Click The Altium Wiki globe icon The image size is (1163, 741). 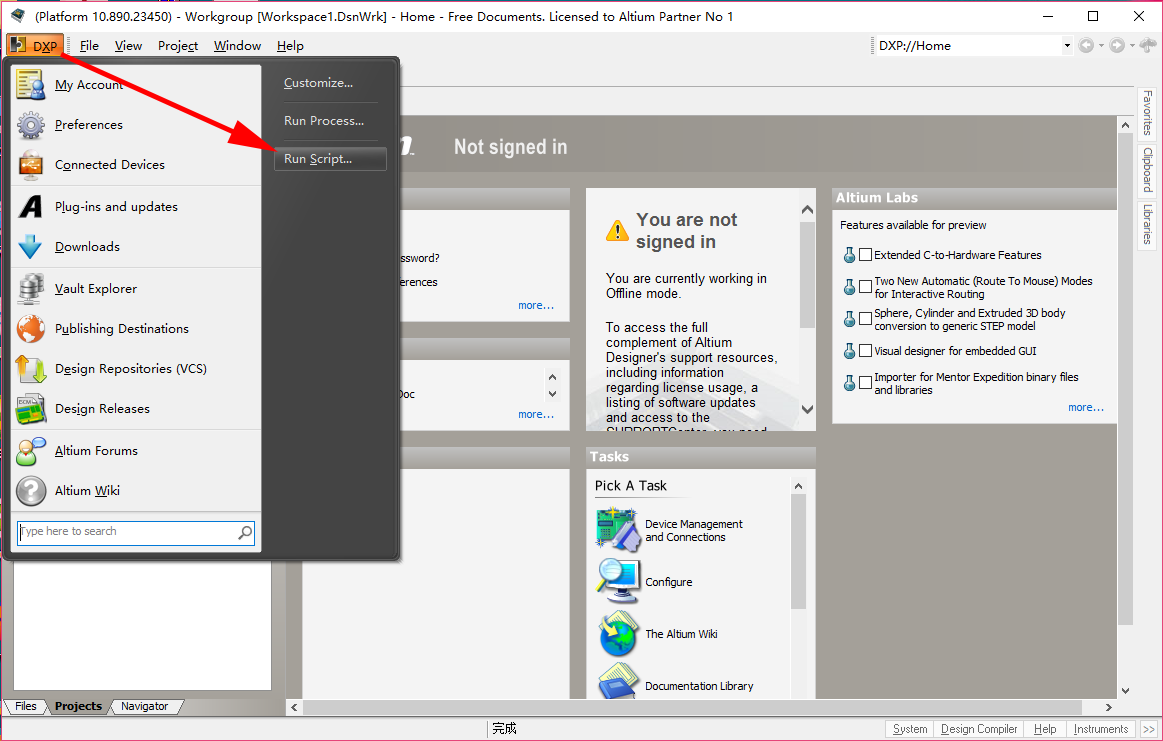click(x=617, y=633)
